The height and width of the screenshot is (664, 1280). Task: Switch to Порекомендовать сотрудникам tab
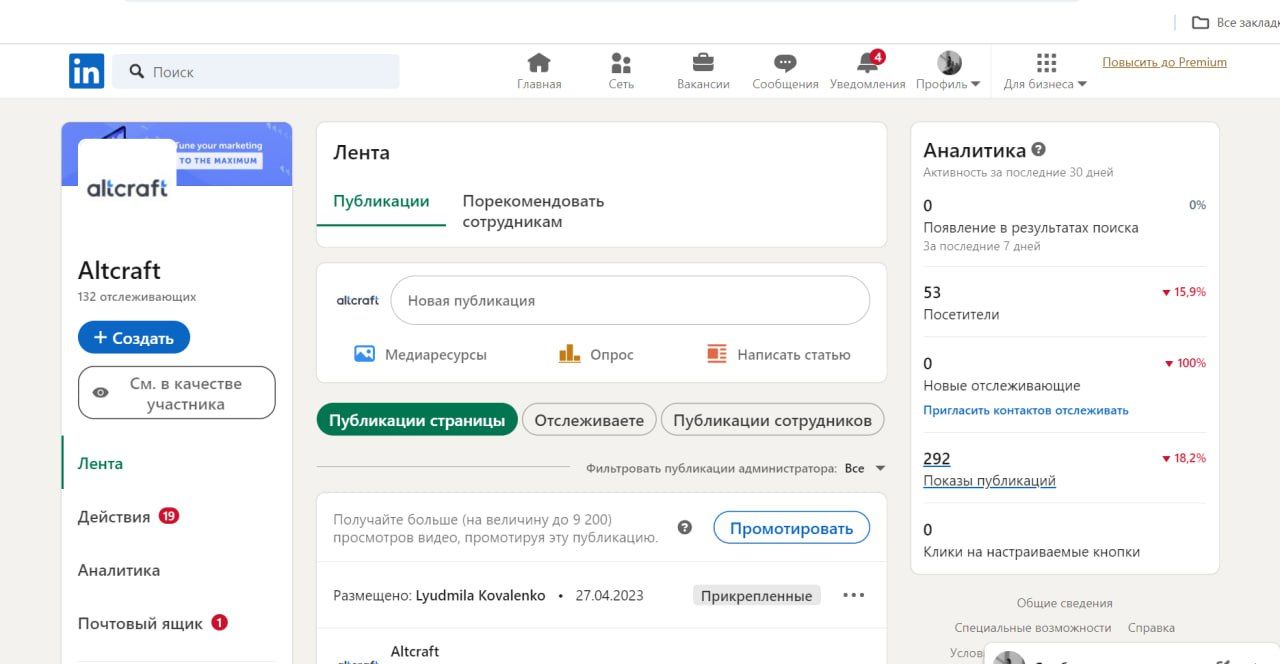pyautogui.click(x=533, y=211)
